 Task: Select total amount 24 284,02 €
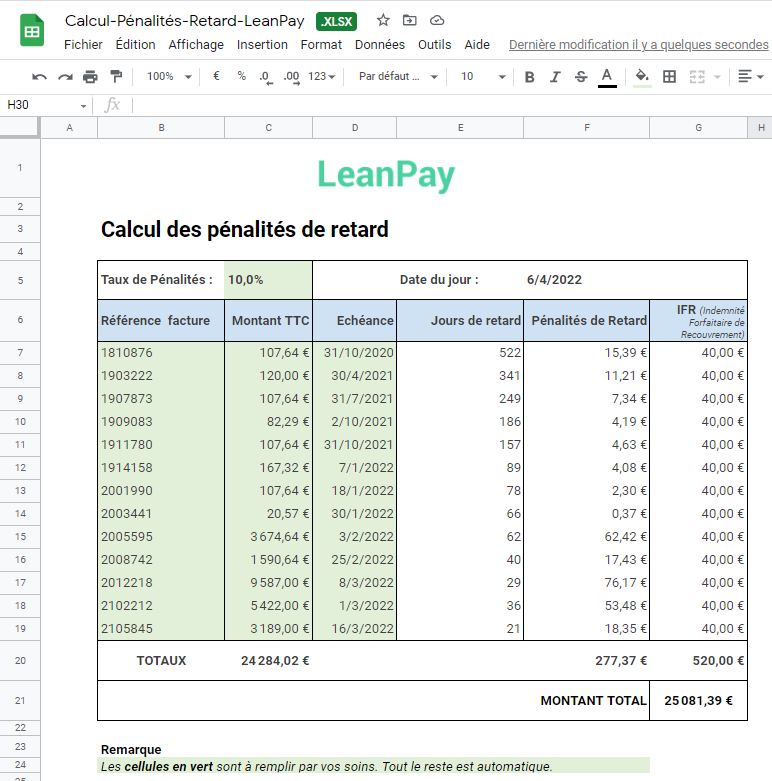(x=268, y=660)
